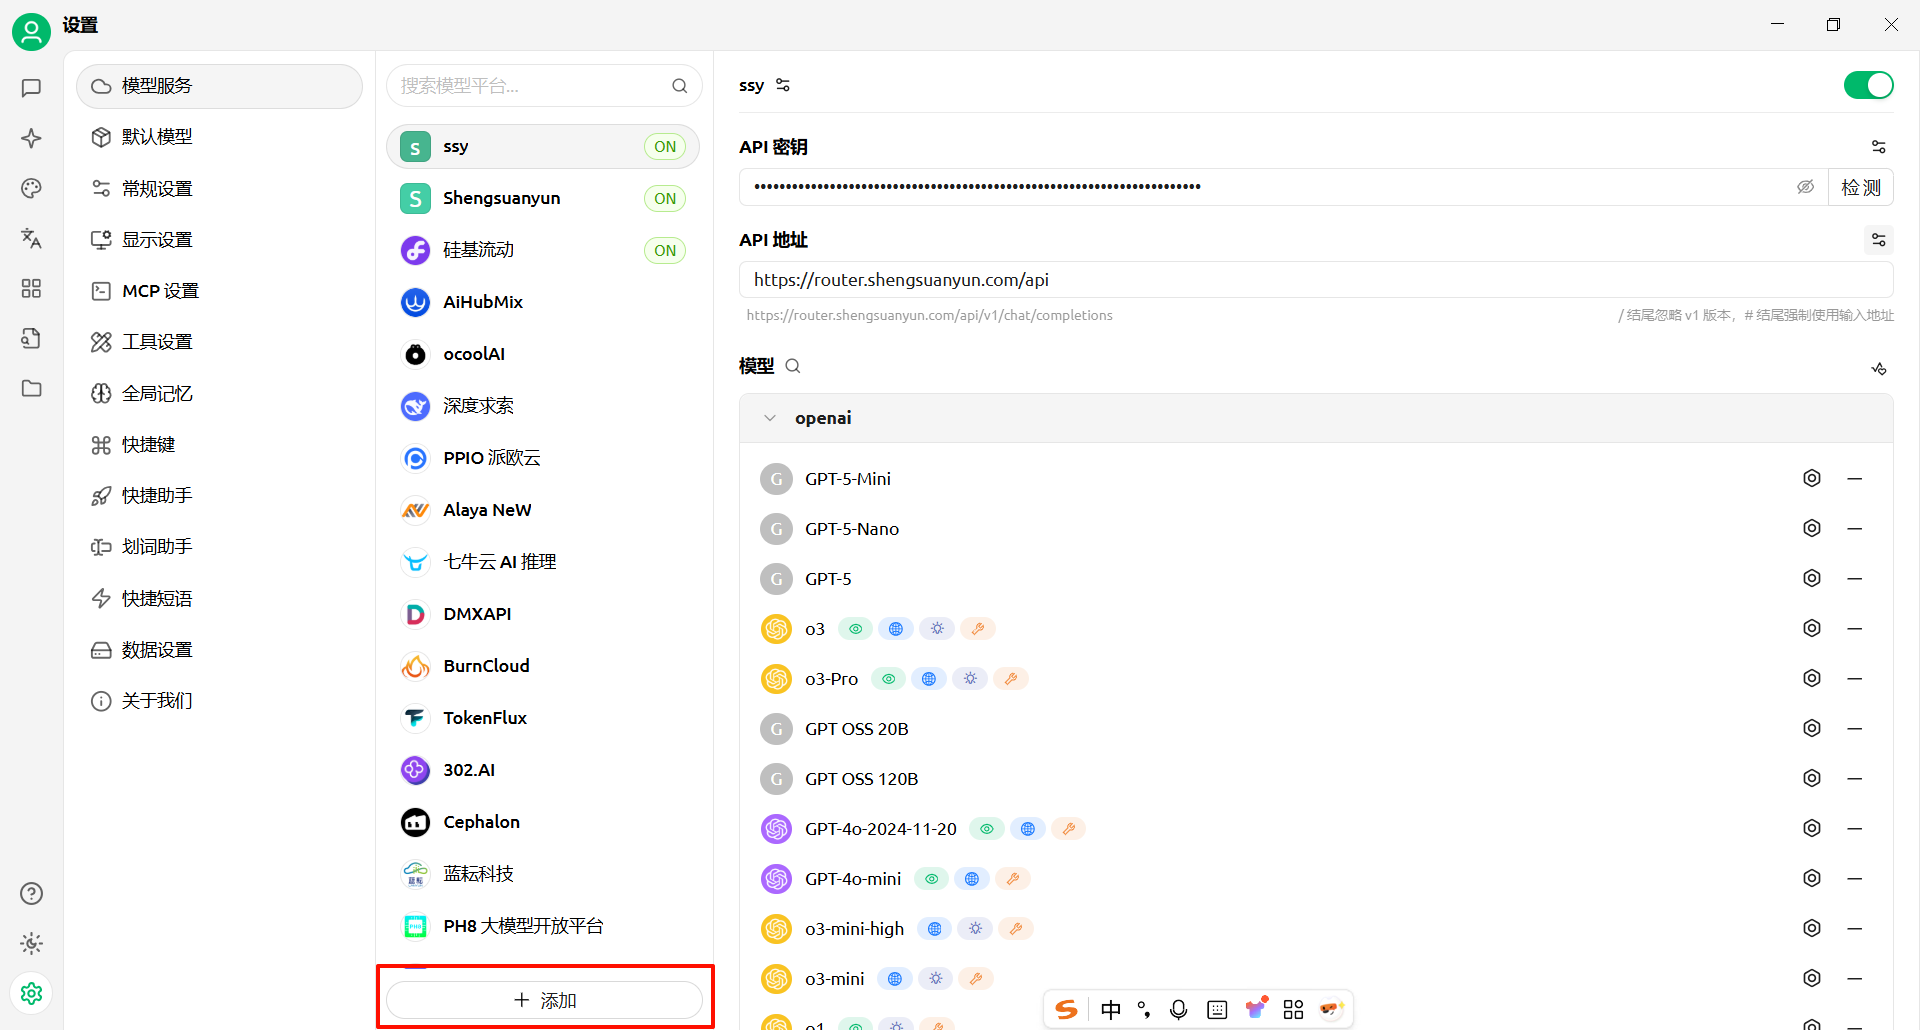Viewport: 1920px width, 1030px height.
Task: Show the hidden API key with eye icon
Action: pos(1805,187)
